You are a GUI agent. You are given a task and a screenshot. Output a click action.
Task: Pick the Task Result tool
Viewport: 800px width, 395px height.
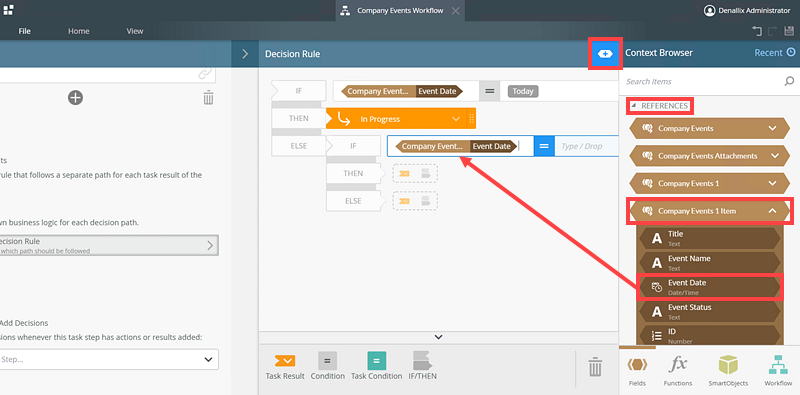click(285, 366)
